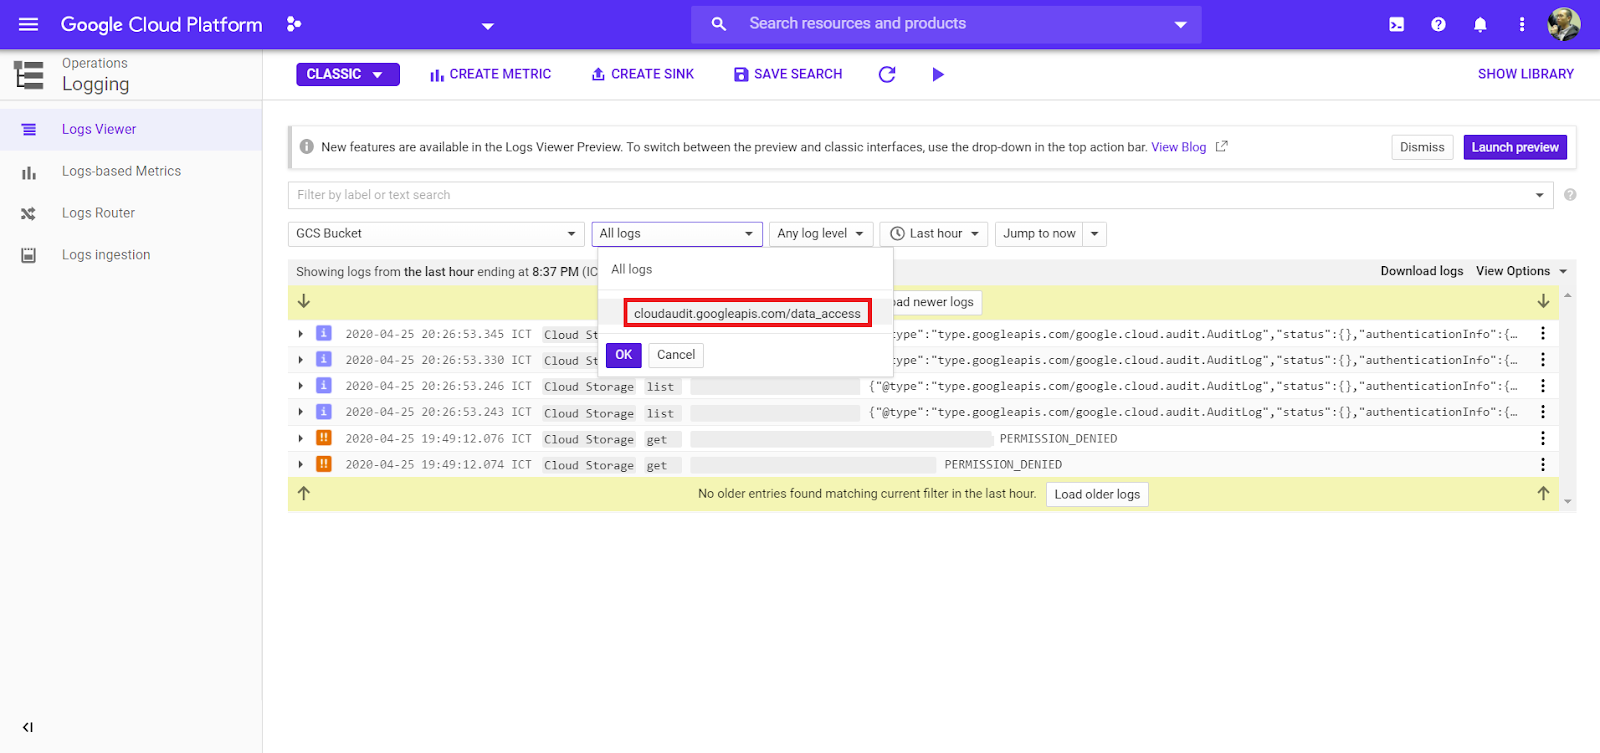Open the project dropdown arrow in header
Viewport: 1600px width, 753px height.
click(488, 26)
